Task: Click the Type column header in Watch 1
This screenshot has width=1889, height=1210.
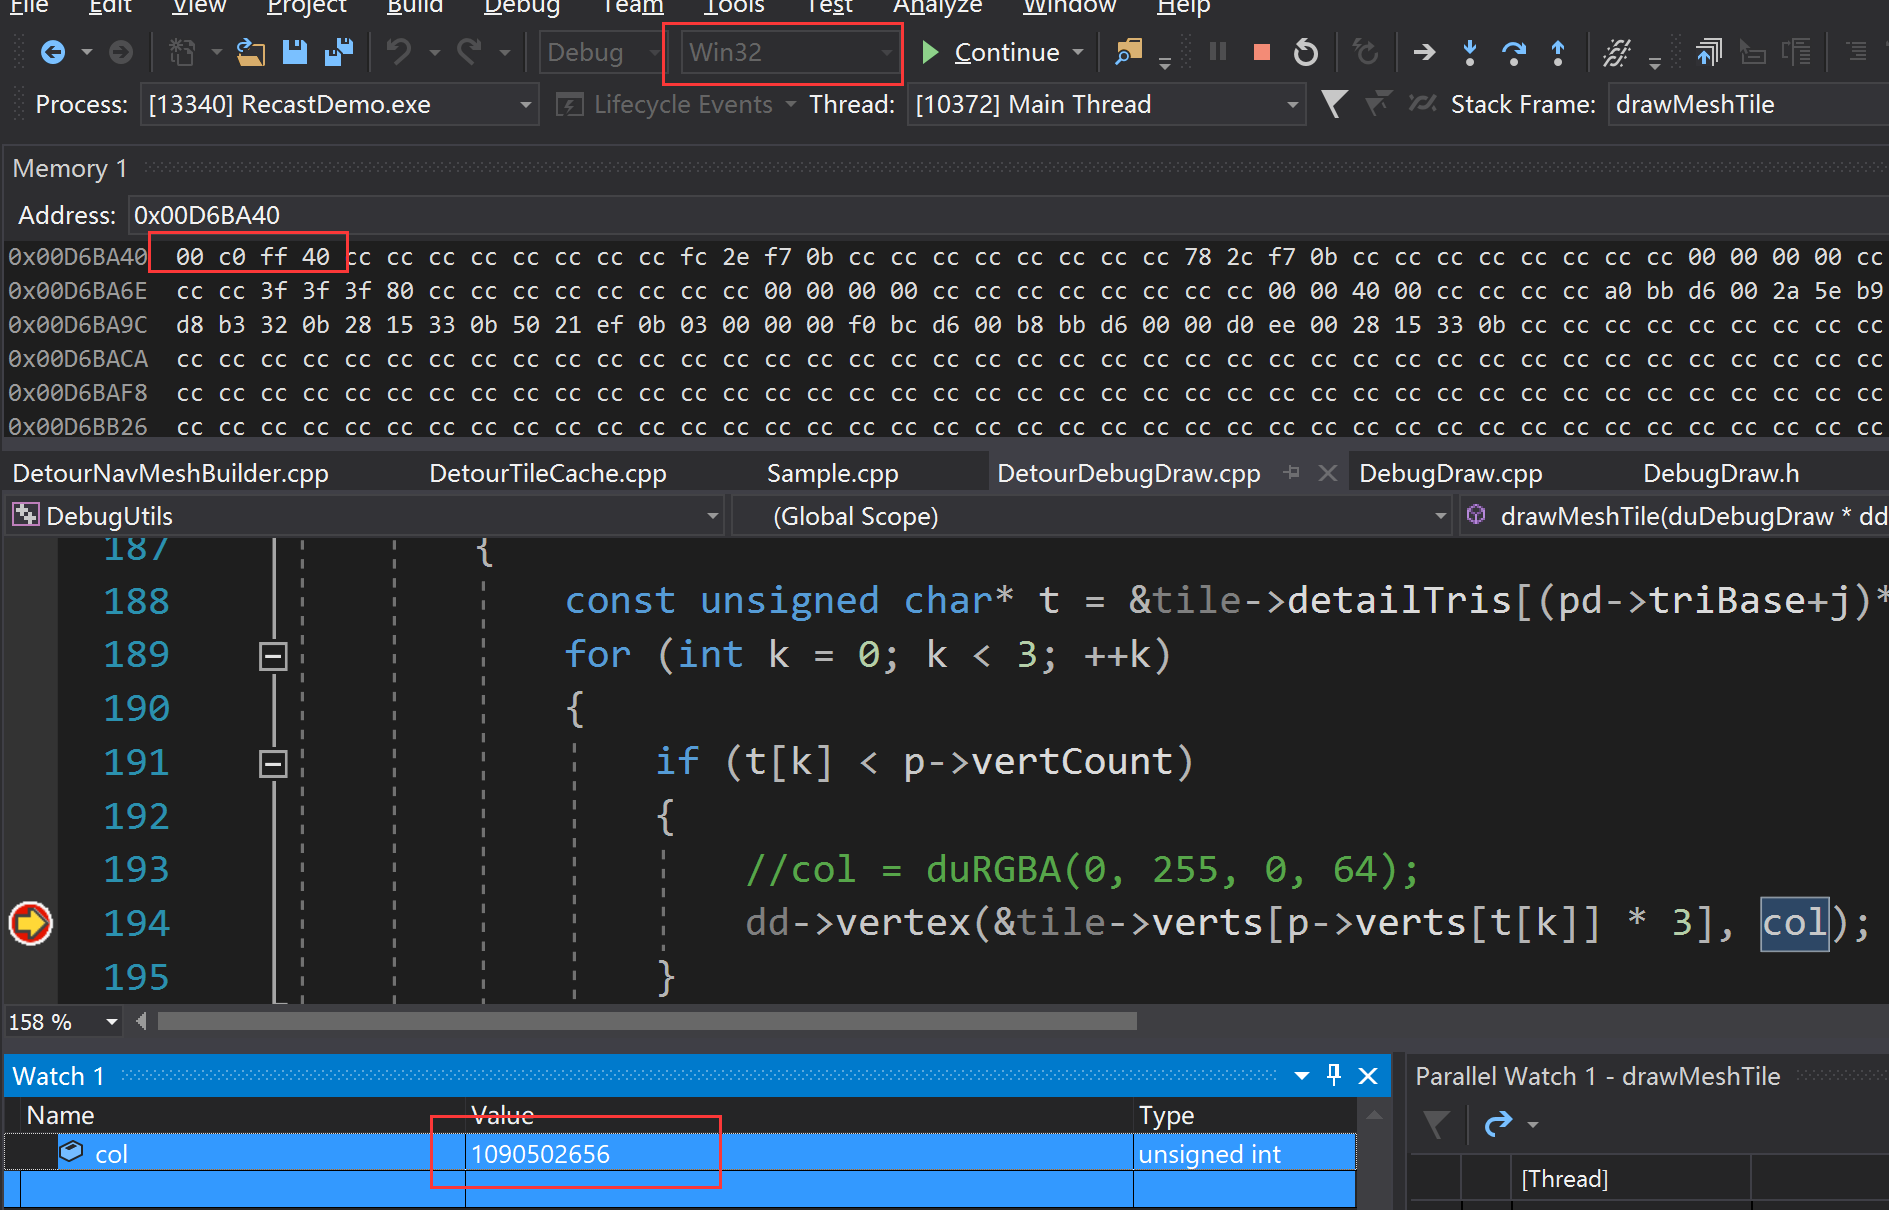Action: [1245, 1115]
